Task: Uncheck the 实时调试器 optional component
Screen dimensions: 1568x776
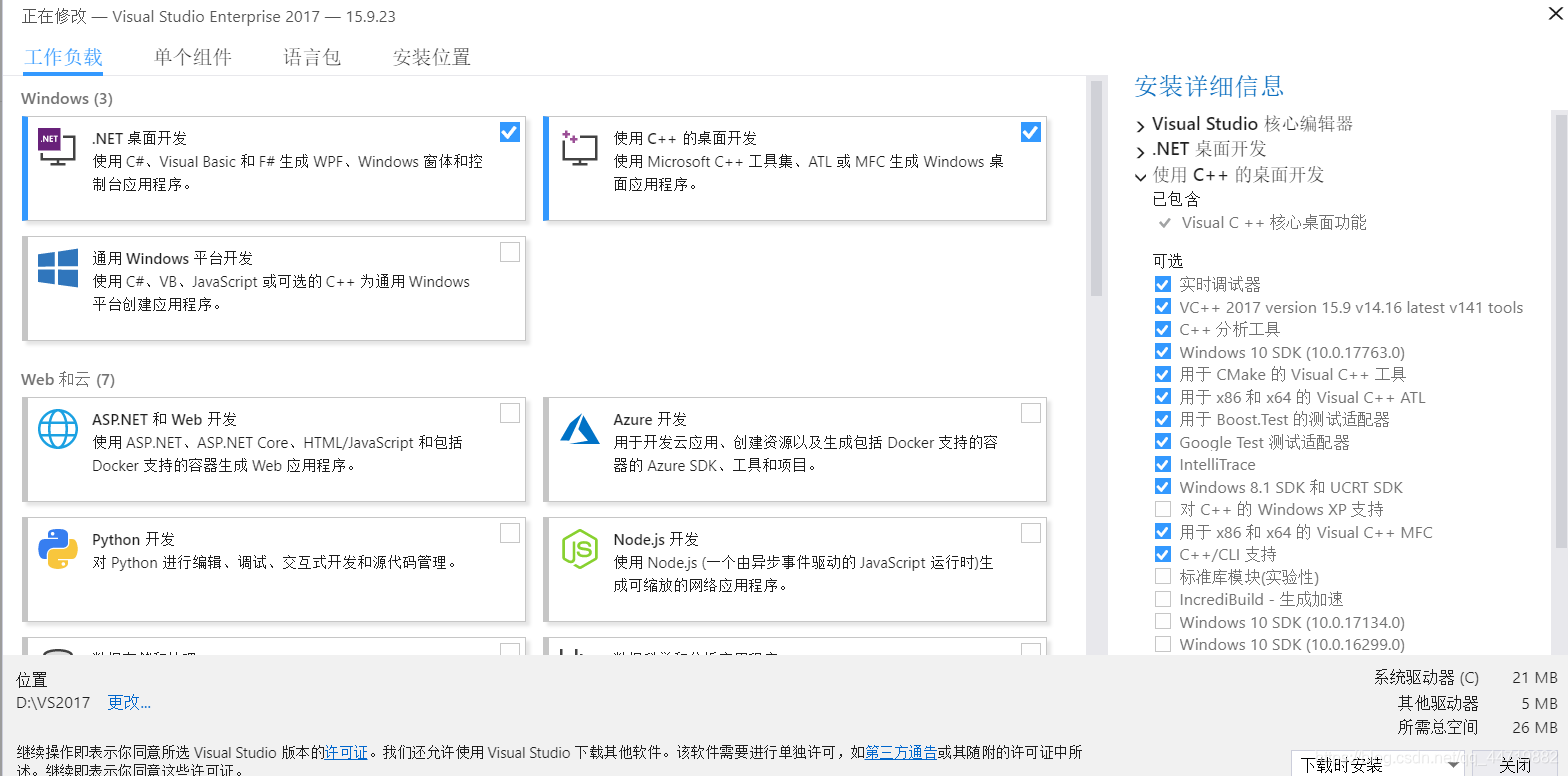Action: [1162, 285]
